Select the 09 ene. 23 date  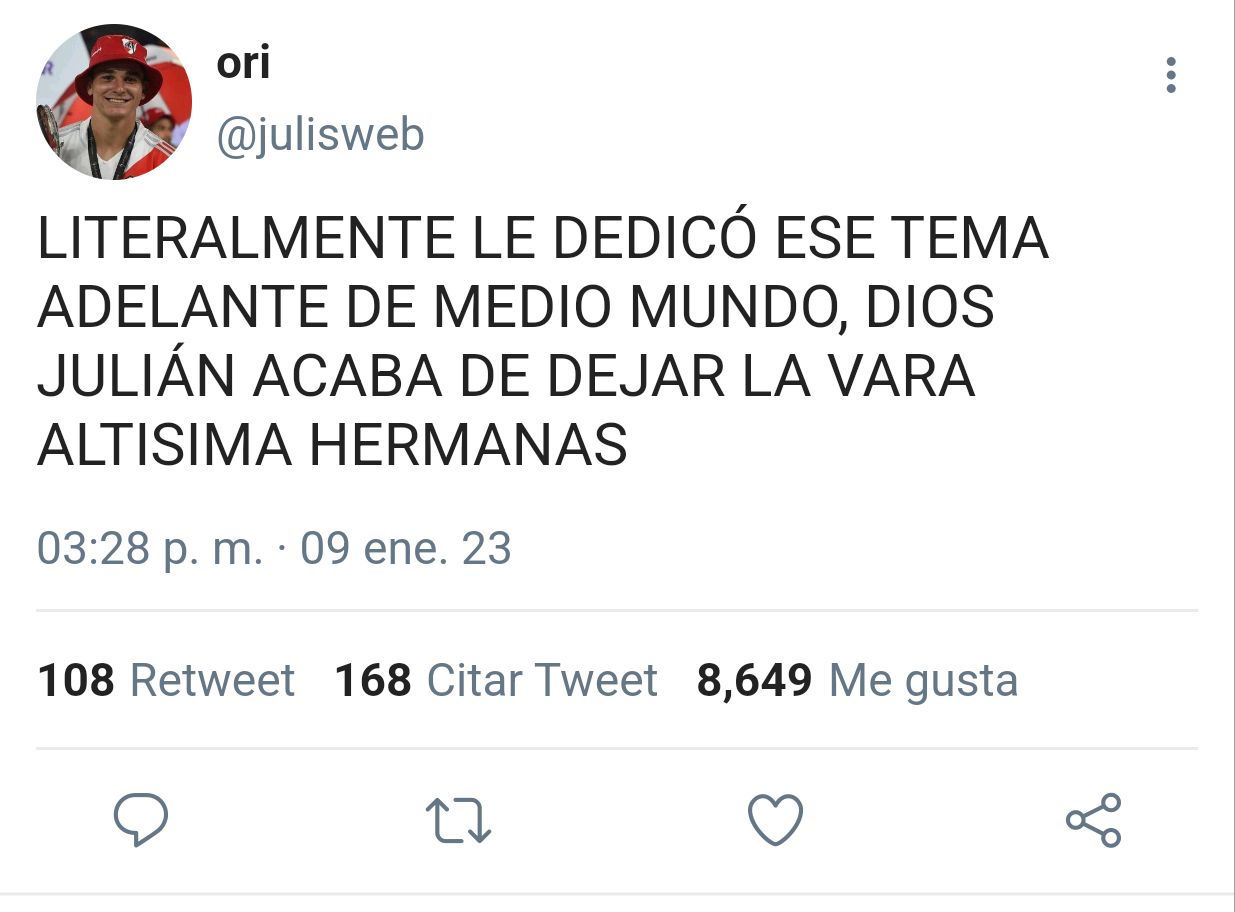tap(406, 548)
